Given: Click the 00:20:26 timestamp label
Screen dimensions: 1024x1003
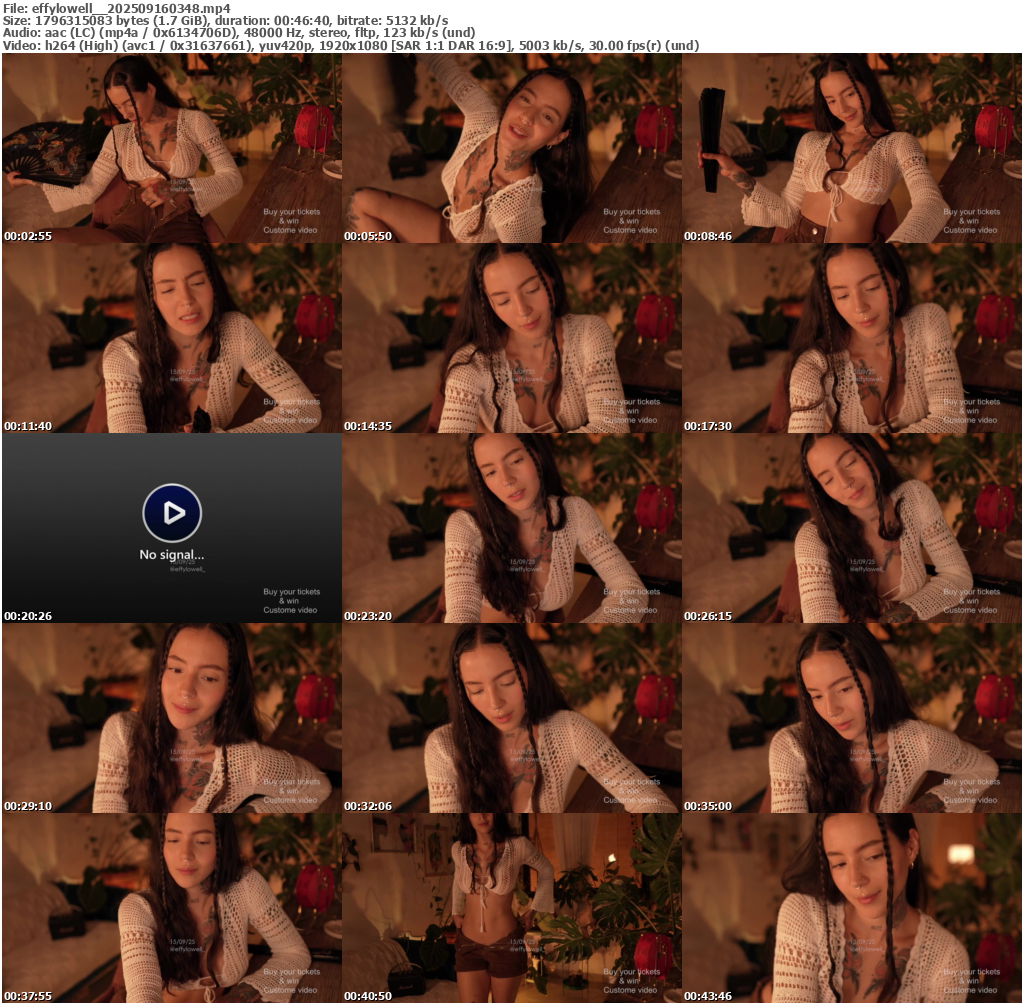Looking at the screenshot, I should pyautogui.click(x=28, y=616).
